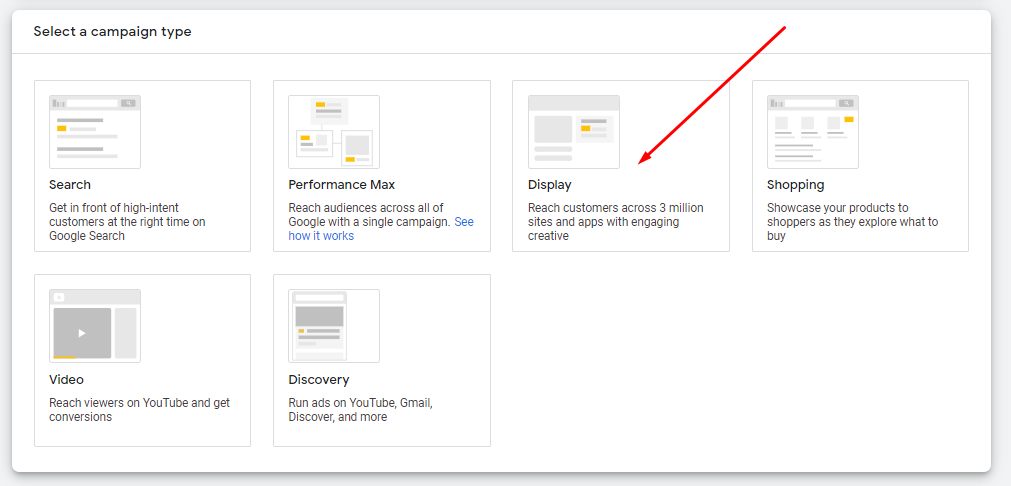
Task: Click 'Get in front of high-intent customers' text
Action: (x=127, y=222)
